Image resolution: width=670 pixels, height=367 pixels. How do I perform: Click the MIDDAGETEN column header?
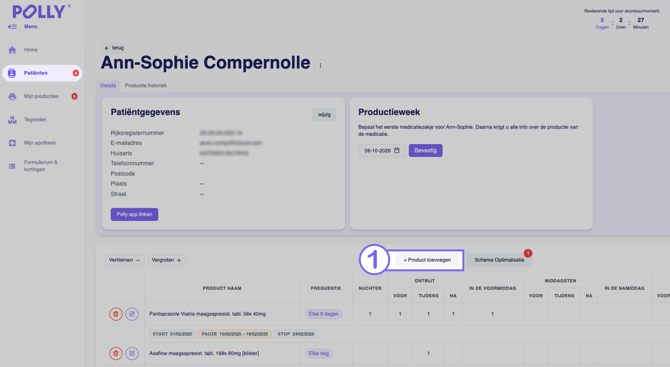(560, 281)
